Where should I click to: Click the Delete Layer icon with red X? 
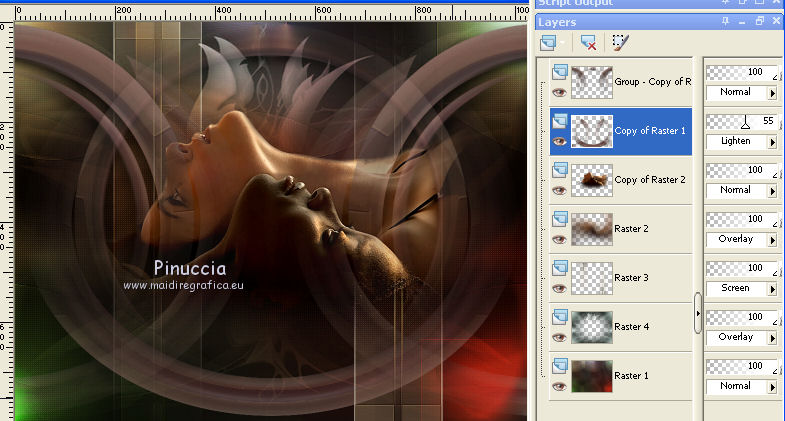pyautogui.click(x=588, y=43)
